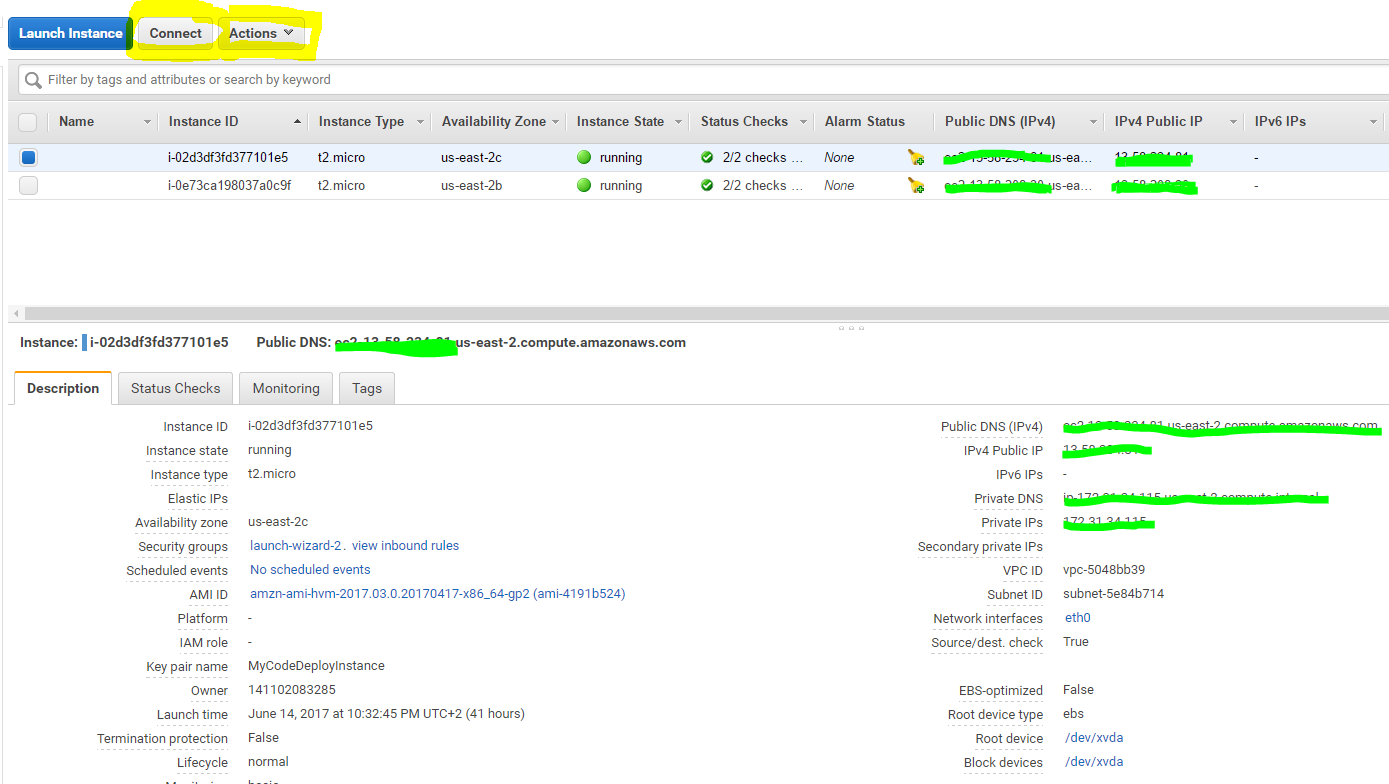1389x784 pixels.
Task: Open the Public DNS (IPv4) column dropdown
Action: tap(1092, 122)
